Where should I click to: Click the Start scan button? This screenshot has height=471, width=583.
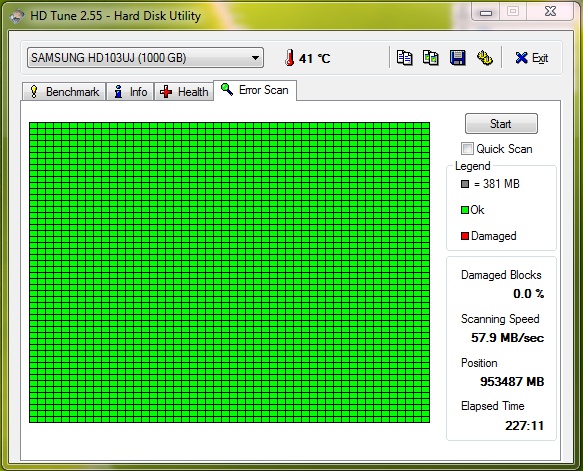pos(501,123)
